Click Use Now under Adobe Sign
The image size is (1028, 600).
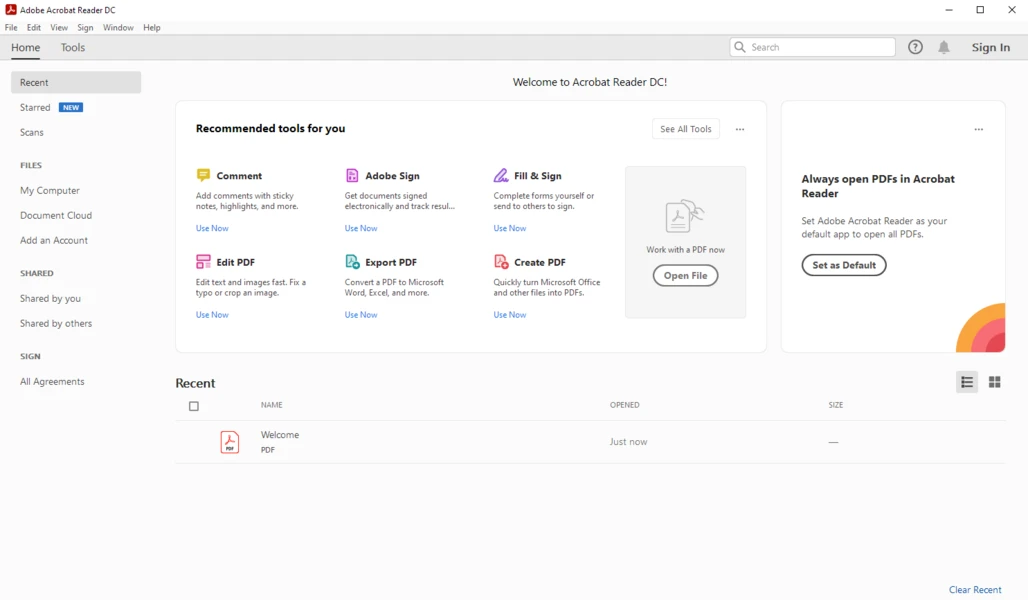tap(361, 228)
